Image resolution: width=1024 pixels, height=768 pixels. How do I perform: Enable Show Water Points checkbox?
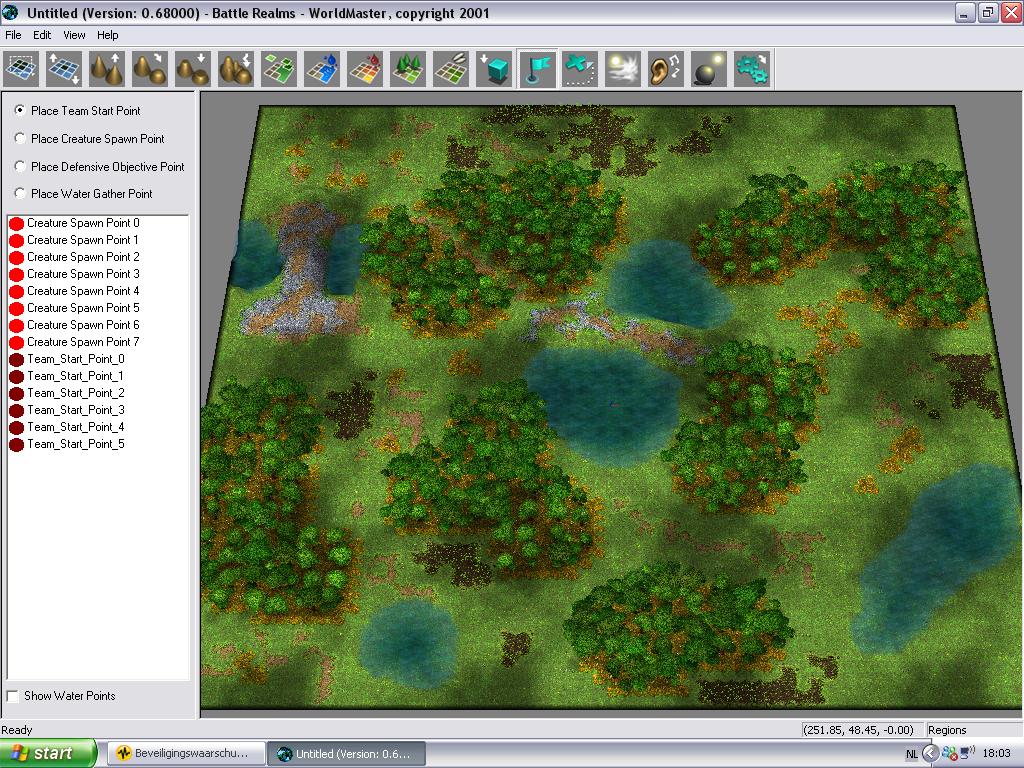12,696
